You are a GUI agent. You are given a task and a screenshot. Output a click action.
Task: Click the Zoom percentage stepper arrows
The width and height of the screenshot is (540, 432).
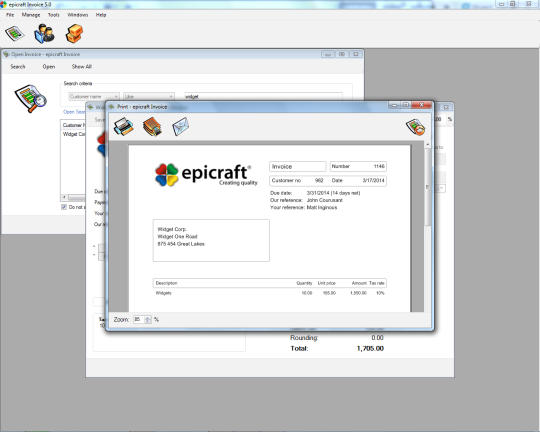coord(147,319)
